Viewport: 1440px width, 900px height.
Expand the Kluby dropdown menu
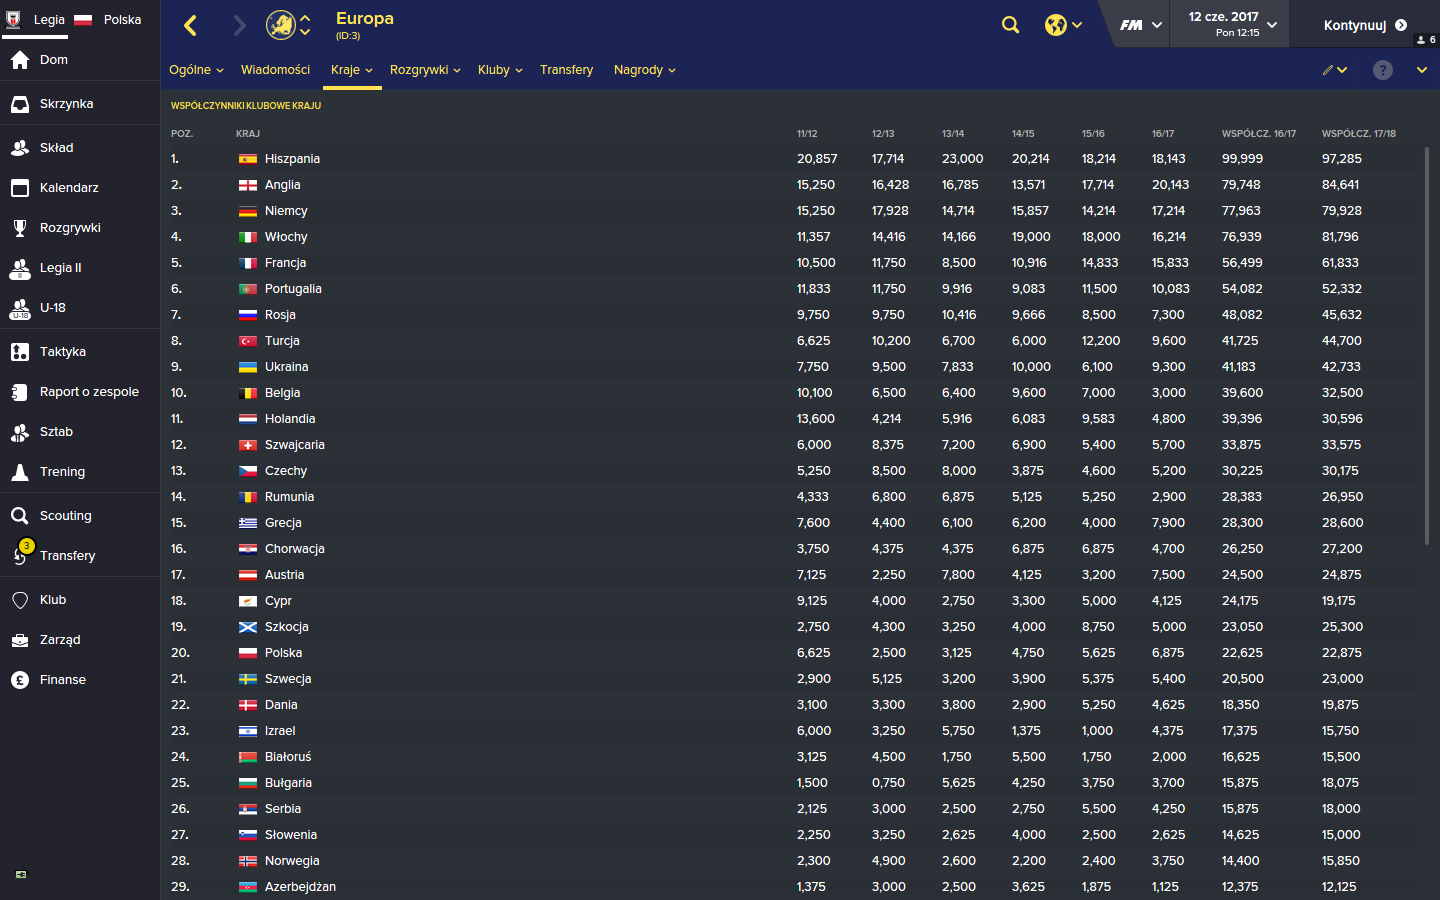(x=500, y=70)
